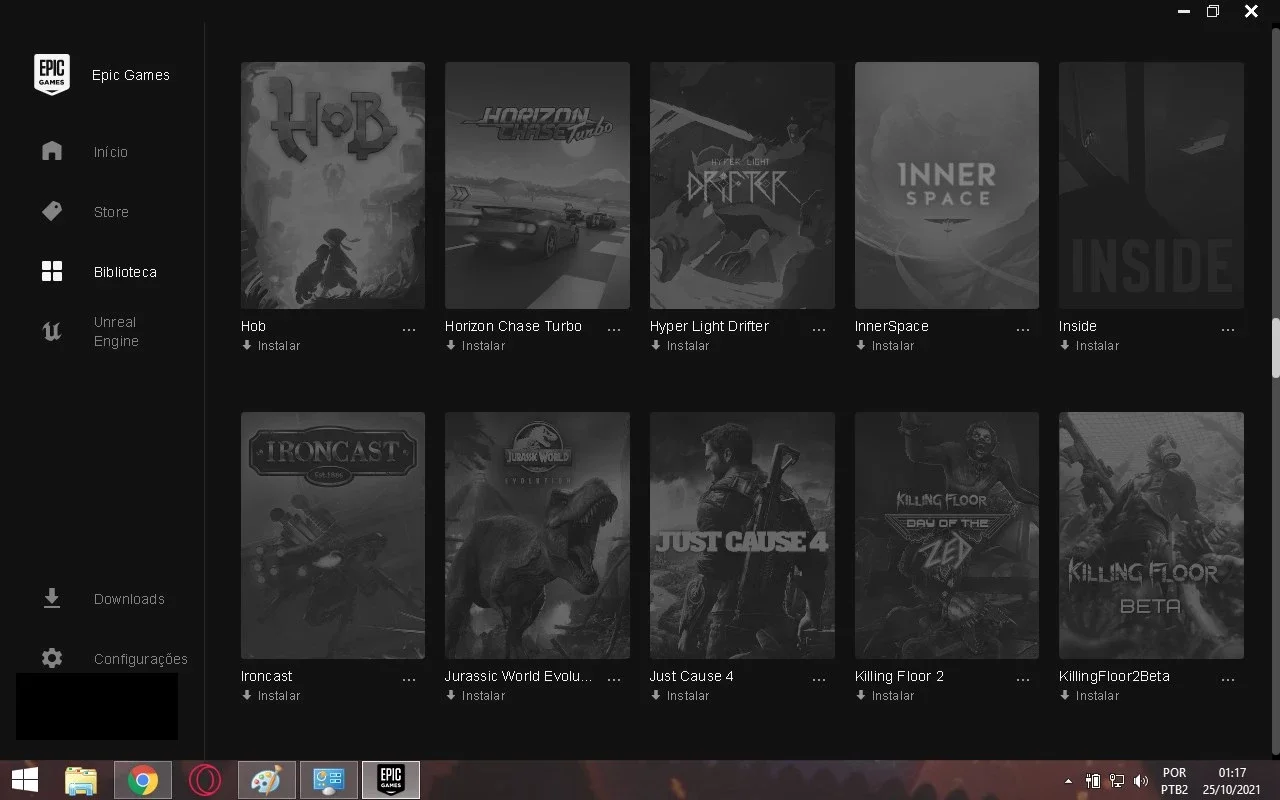Install InnerSpace with its Instalar button
The height and width of the screenshot is (800, 1280).
pyautogui.click(x=885, y=346)
